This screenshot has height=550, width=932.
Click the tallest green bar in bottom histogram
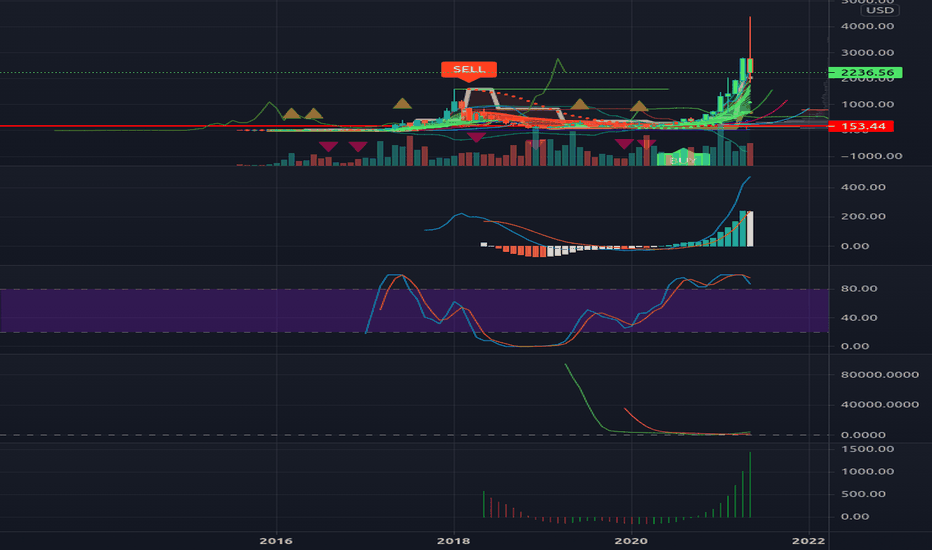tap(750, 485)
